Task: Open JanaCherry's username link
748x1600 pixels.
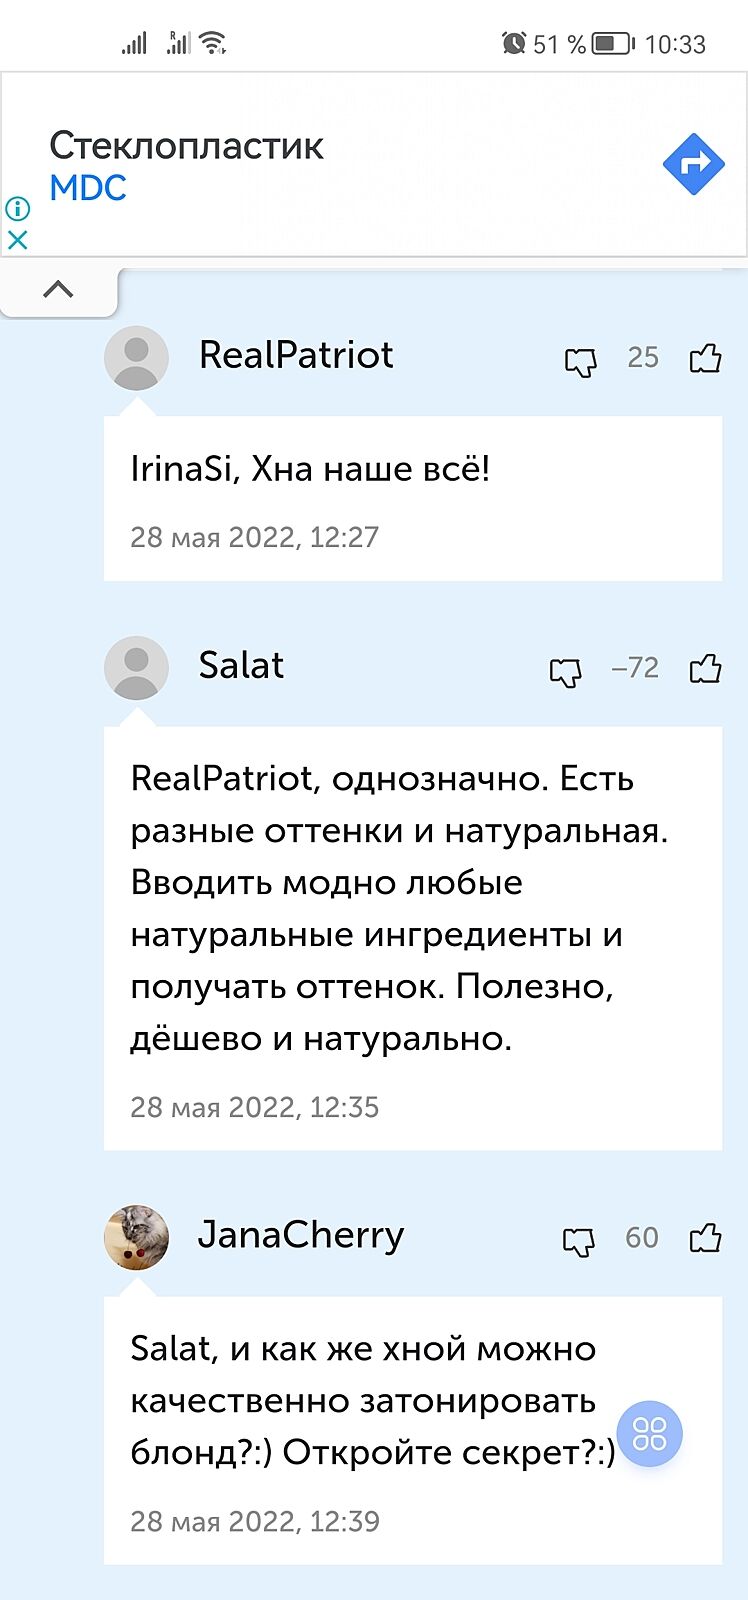Action: tap(300, 1235)
